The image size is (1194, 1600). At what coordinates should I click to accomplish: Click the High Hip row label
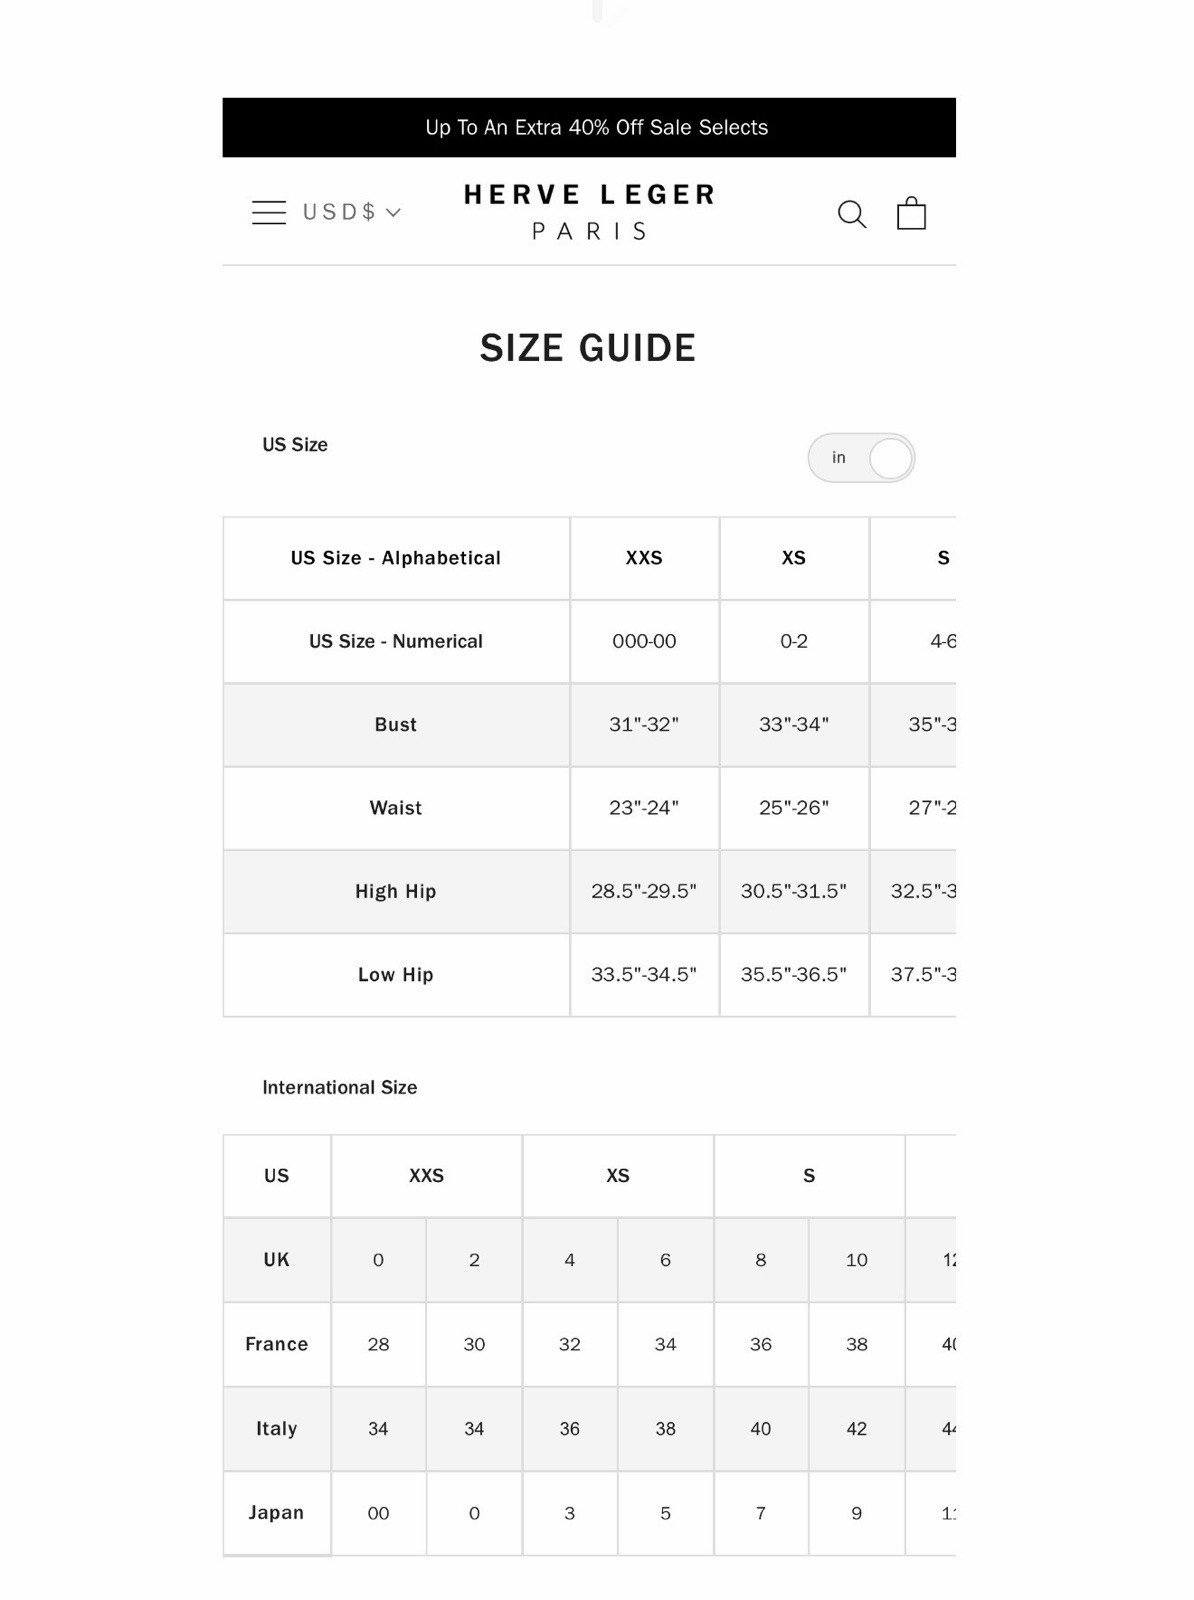[396, 891]
